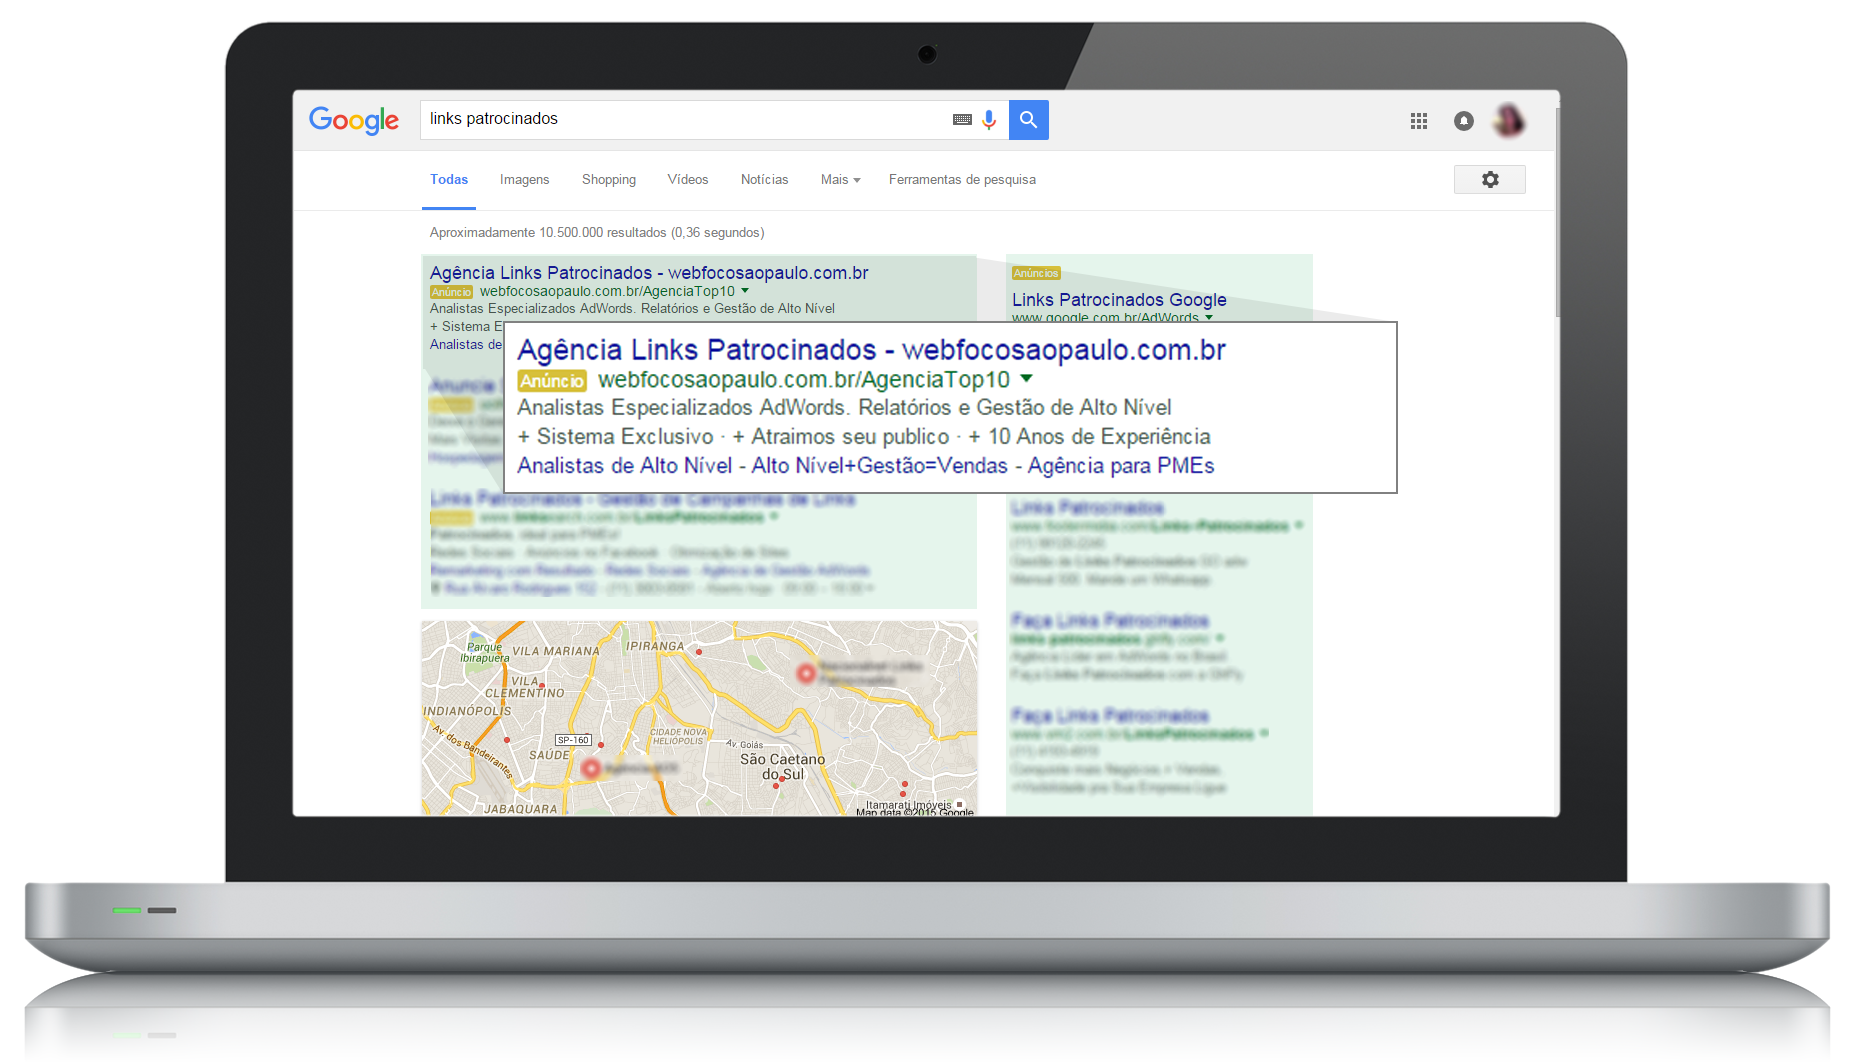The width and height of the screenshot is (1865, 1062).
Task: Open Links Patrocinados Google side ad
Action: (x=1119, y=300)
